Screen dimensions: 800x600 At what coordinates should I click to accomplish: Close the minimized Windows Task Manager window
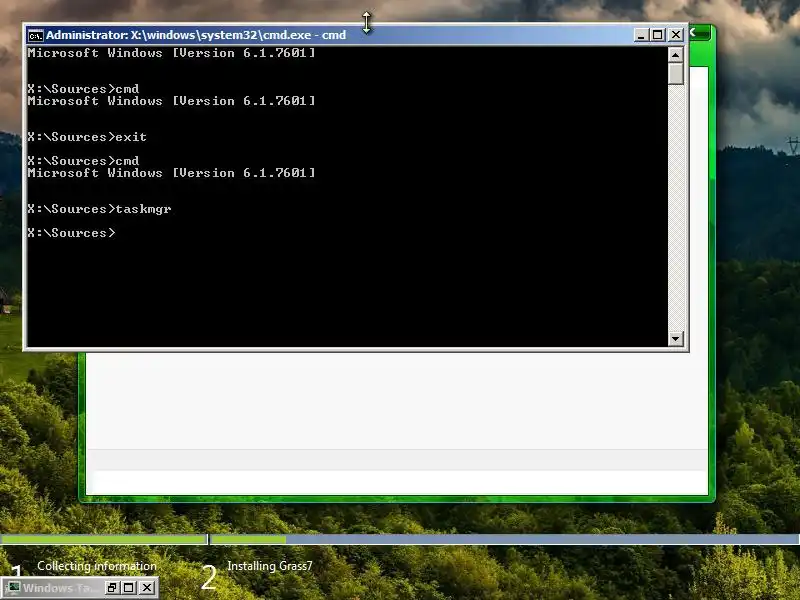point(147,587)
